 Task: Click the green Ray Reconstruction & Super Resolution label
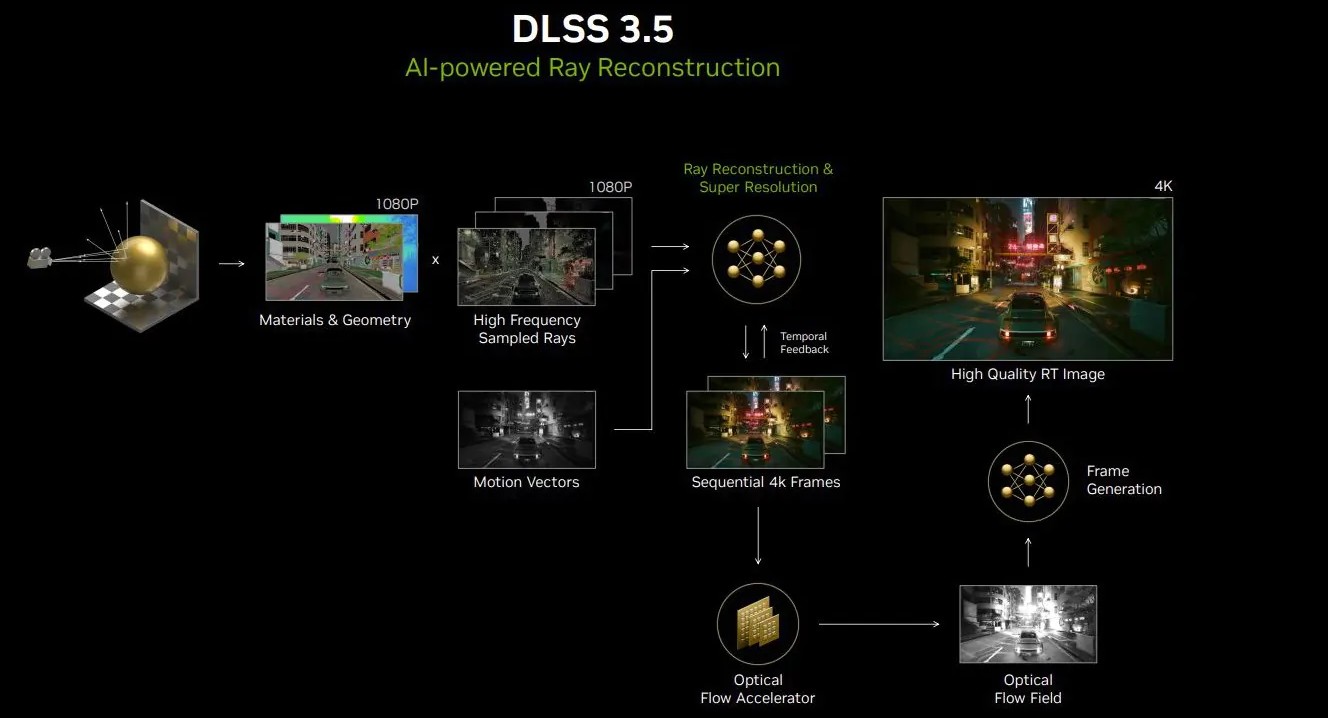758,178
